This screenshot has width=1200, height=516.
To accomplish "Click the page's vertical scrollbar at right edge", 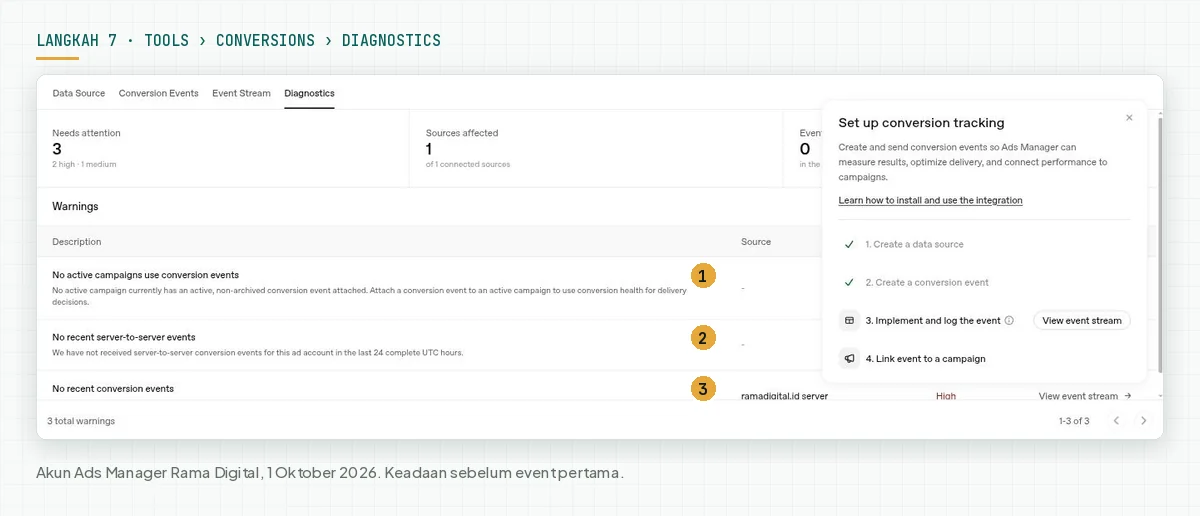I will pos(1160,245).
